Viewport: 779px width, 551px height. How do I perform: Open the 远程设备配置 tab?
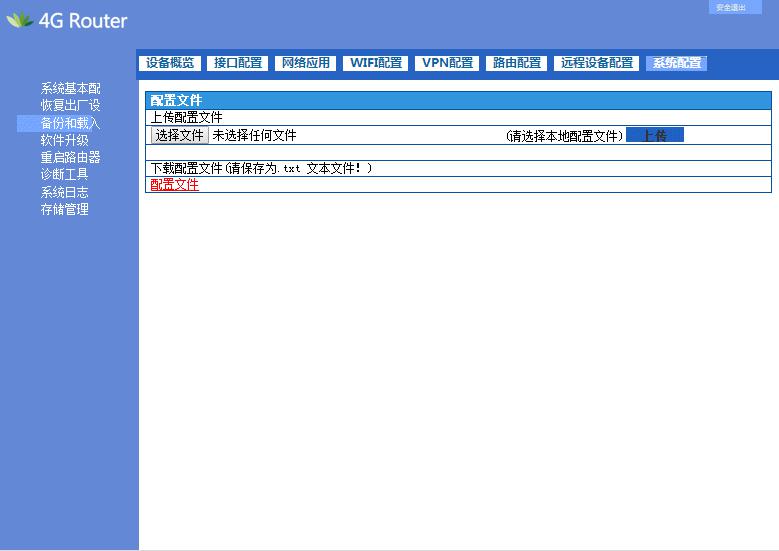[x=597, y=63]
